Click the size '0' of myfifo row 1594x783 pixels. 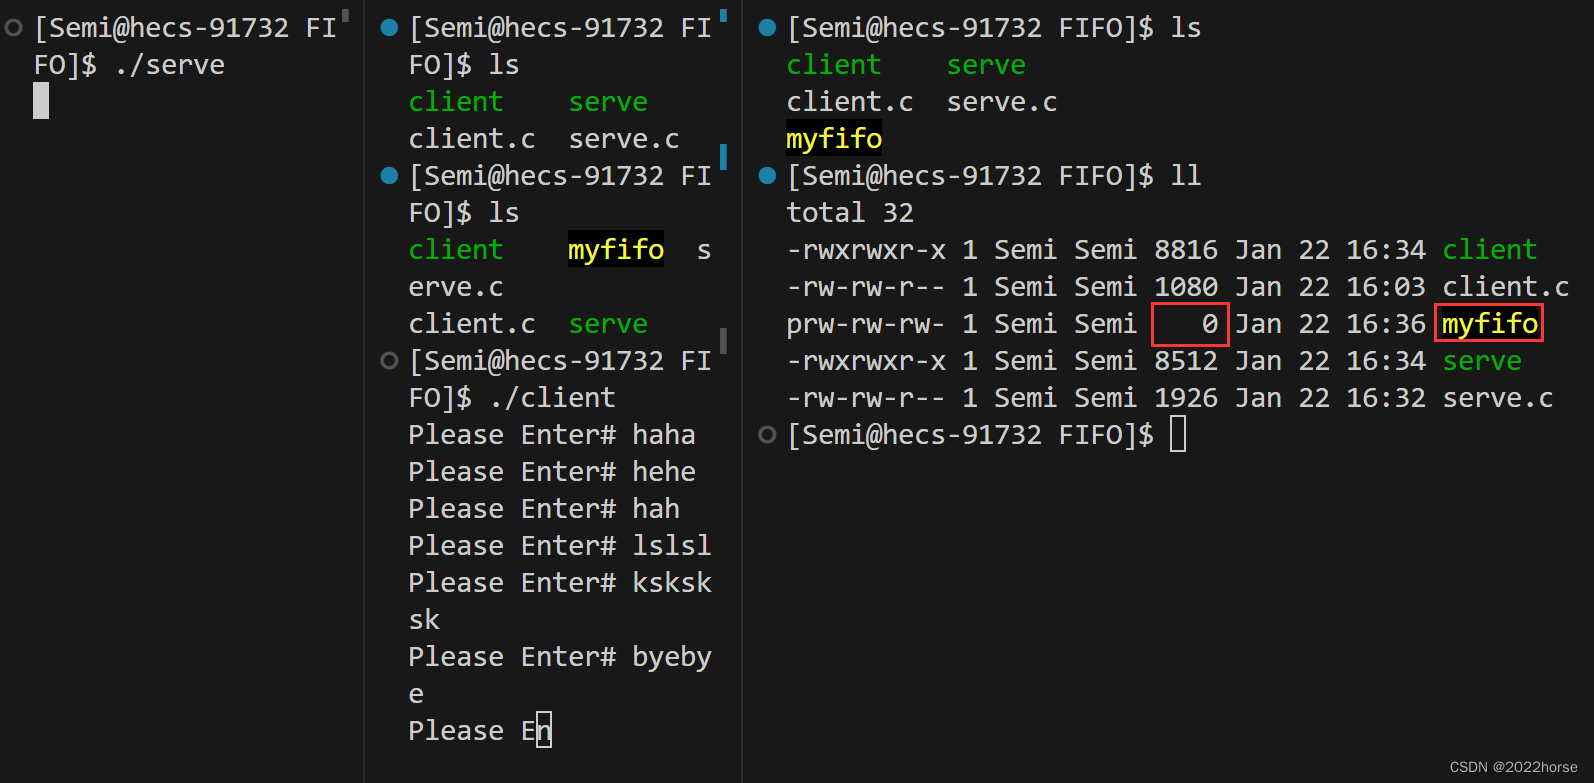[1210, 324]
